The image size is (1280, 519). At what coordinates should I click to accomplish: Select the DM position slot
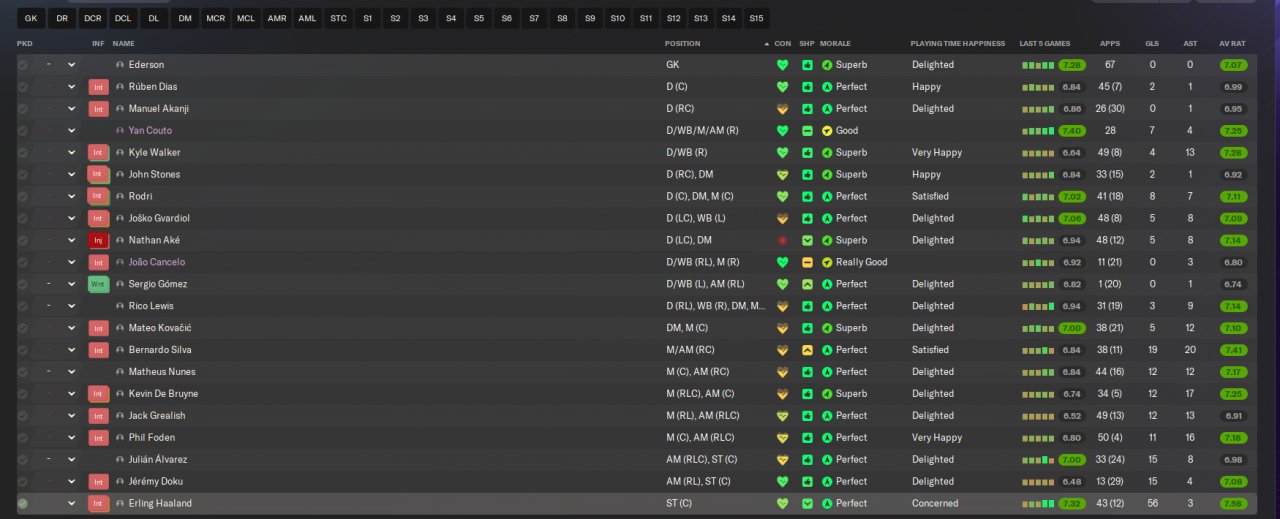[185, 18]
